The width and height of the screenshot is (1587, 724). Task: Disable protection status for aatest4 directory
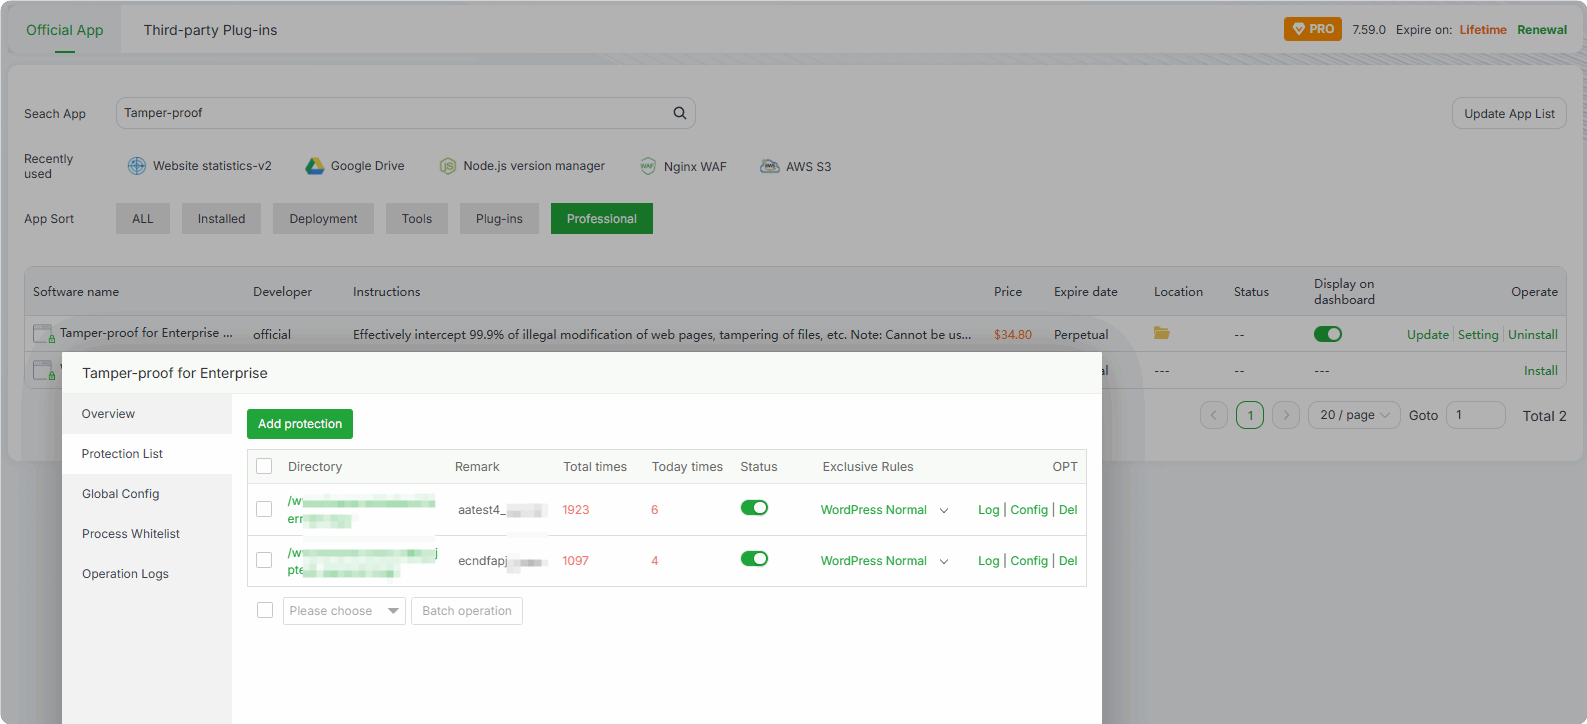[754, 508]
